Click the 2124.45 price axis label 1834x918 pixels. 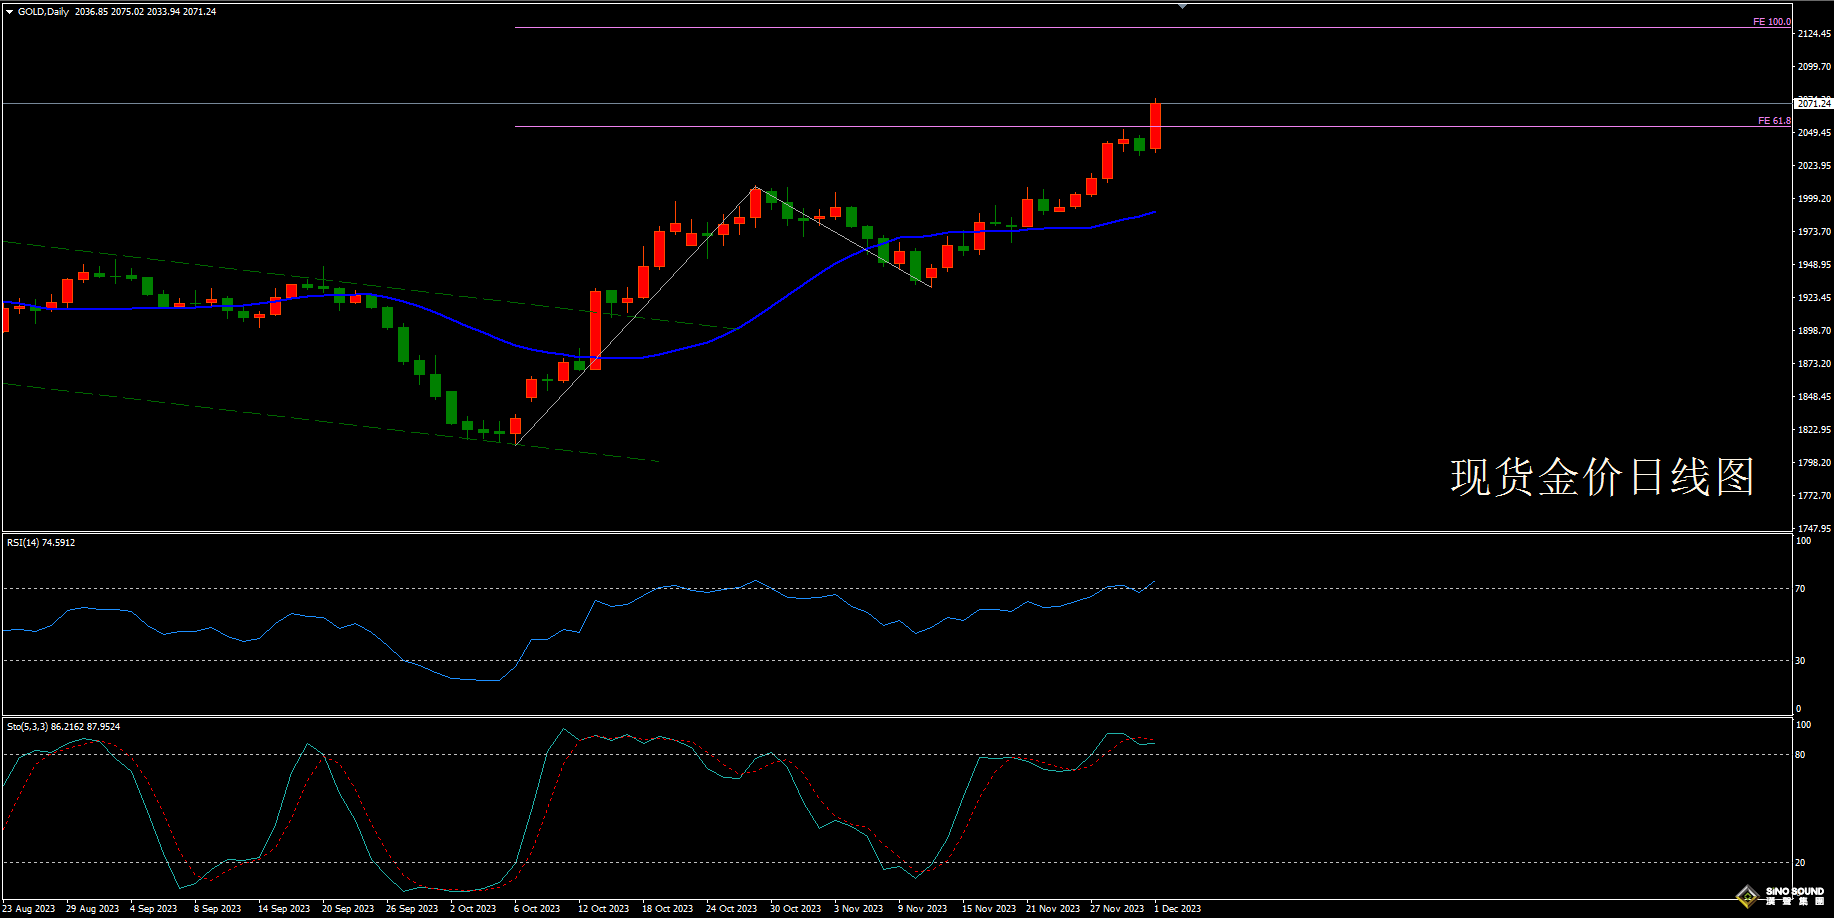(x=1814, y=33)
